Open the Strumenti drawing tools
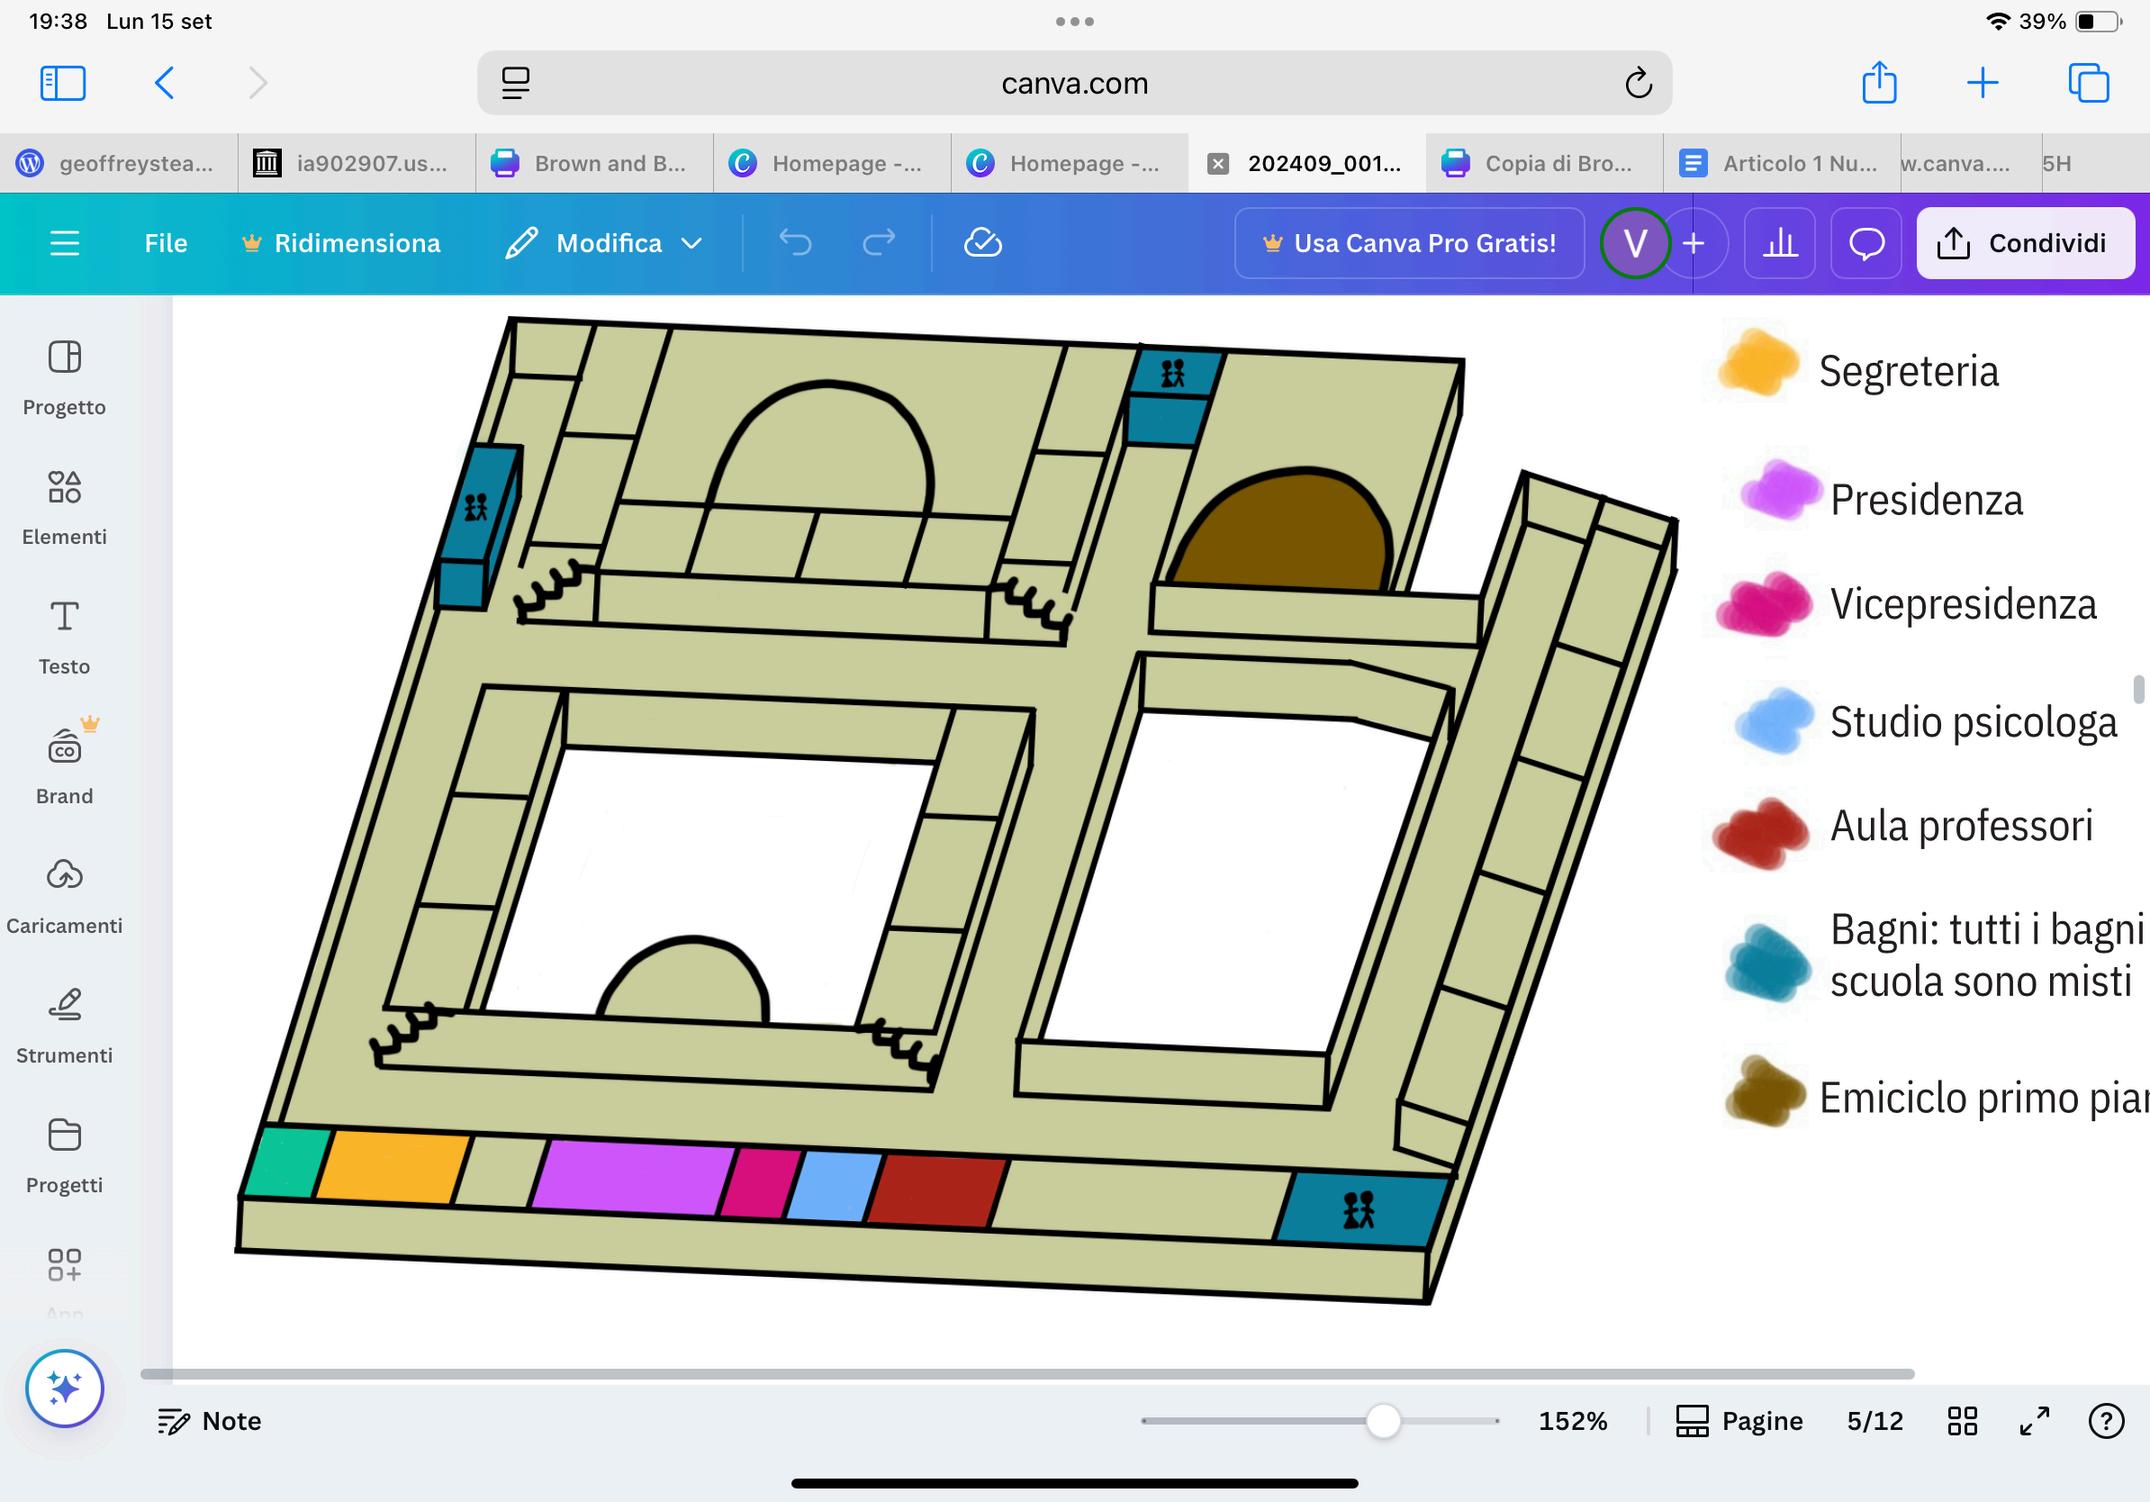Image resolution: width=2150 pixels, height=1502 pixels. (64, 1025)
